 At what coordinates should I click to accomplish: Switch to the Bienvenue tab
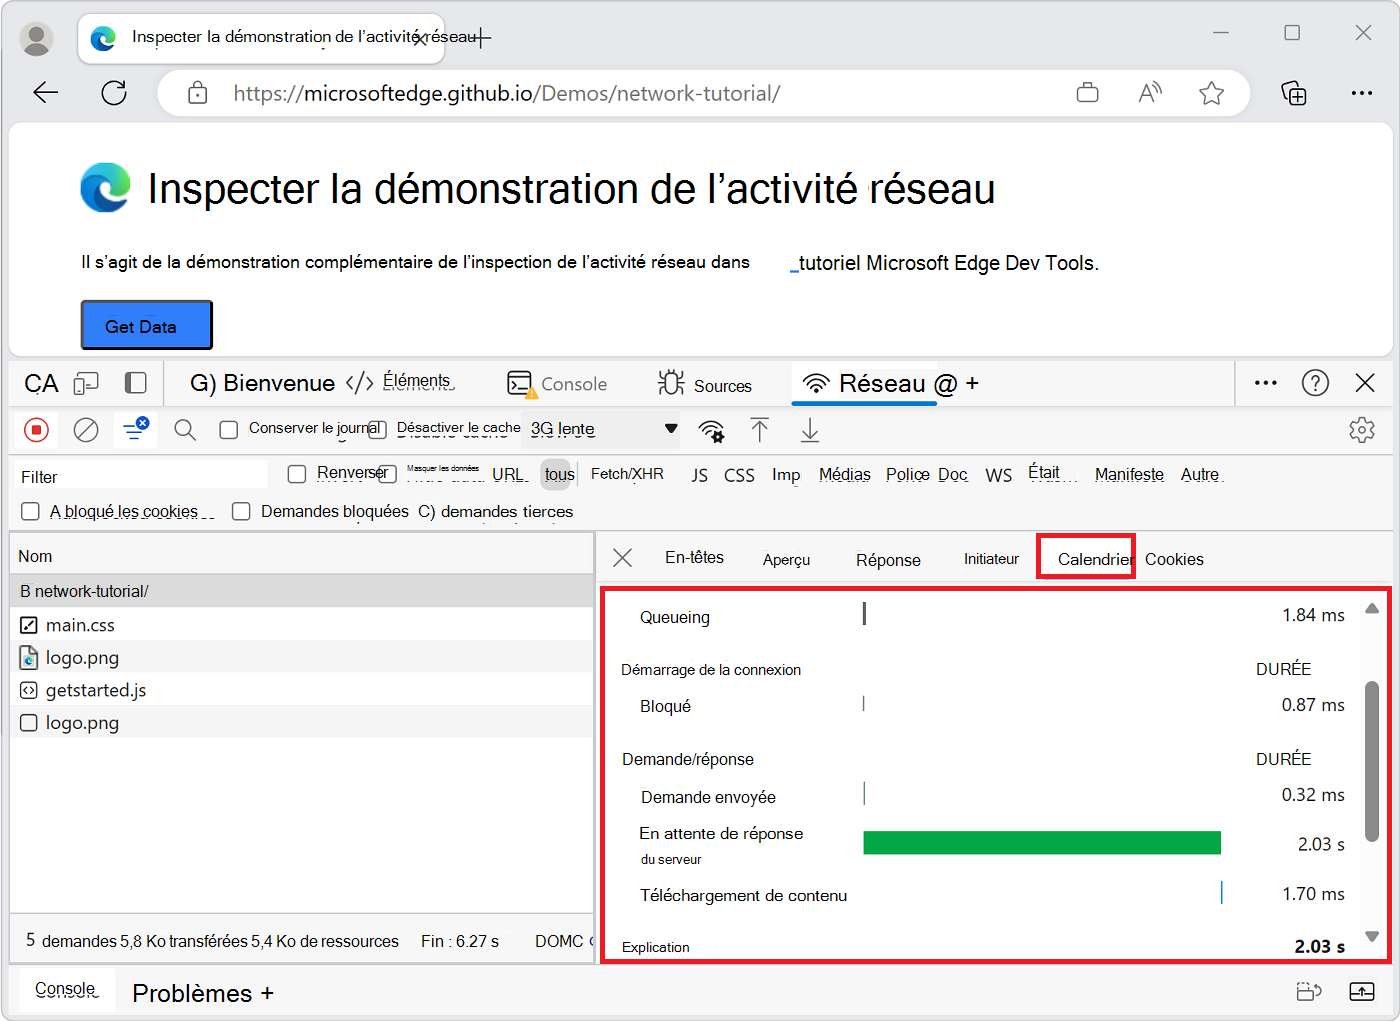[x=262, y=384]
